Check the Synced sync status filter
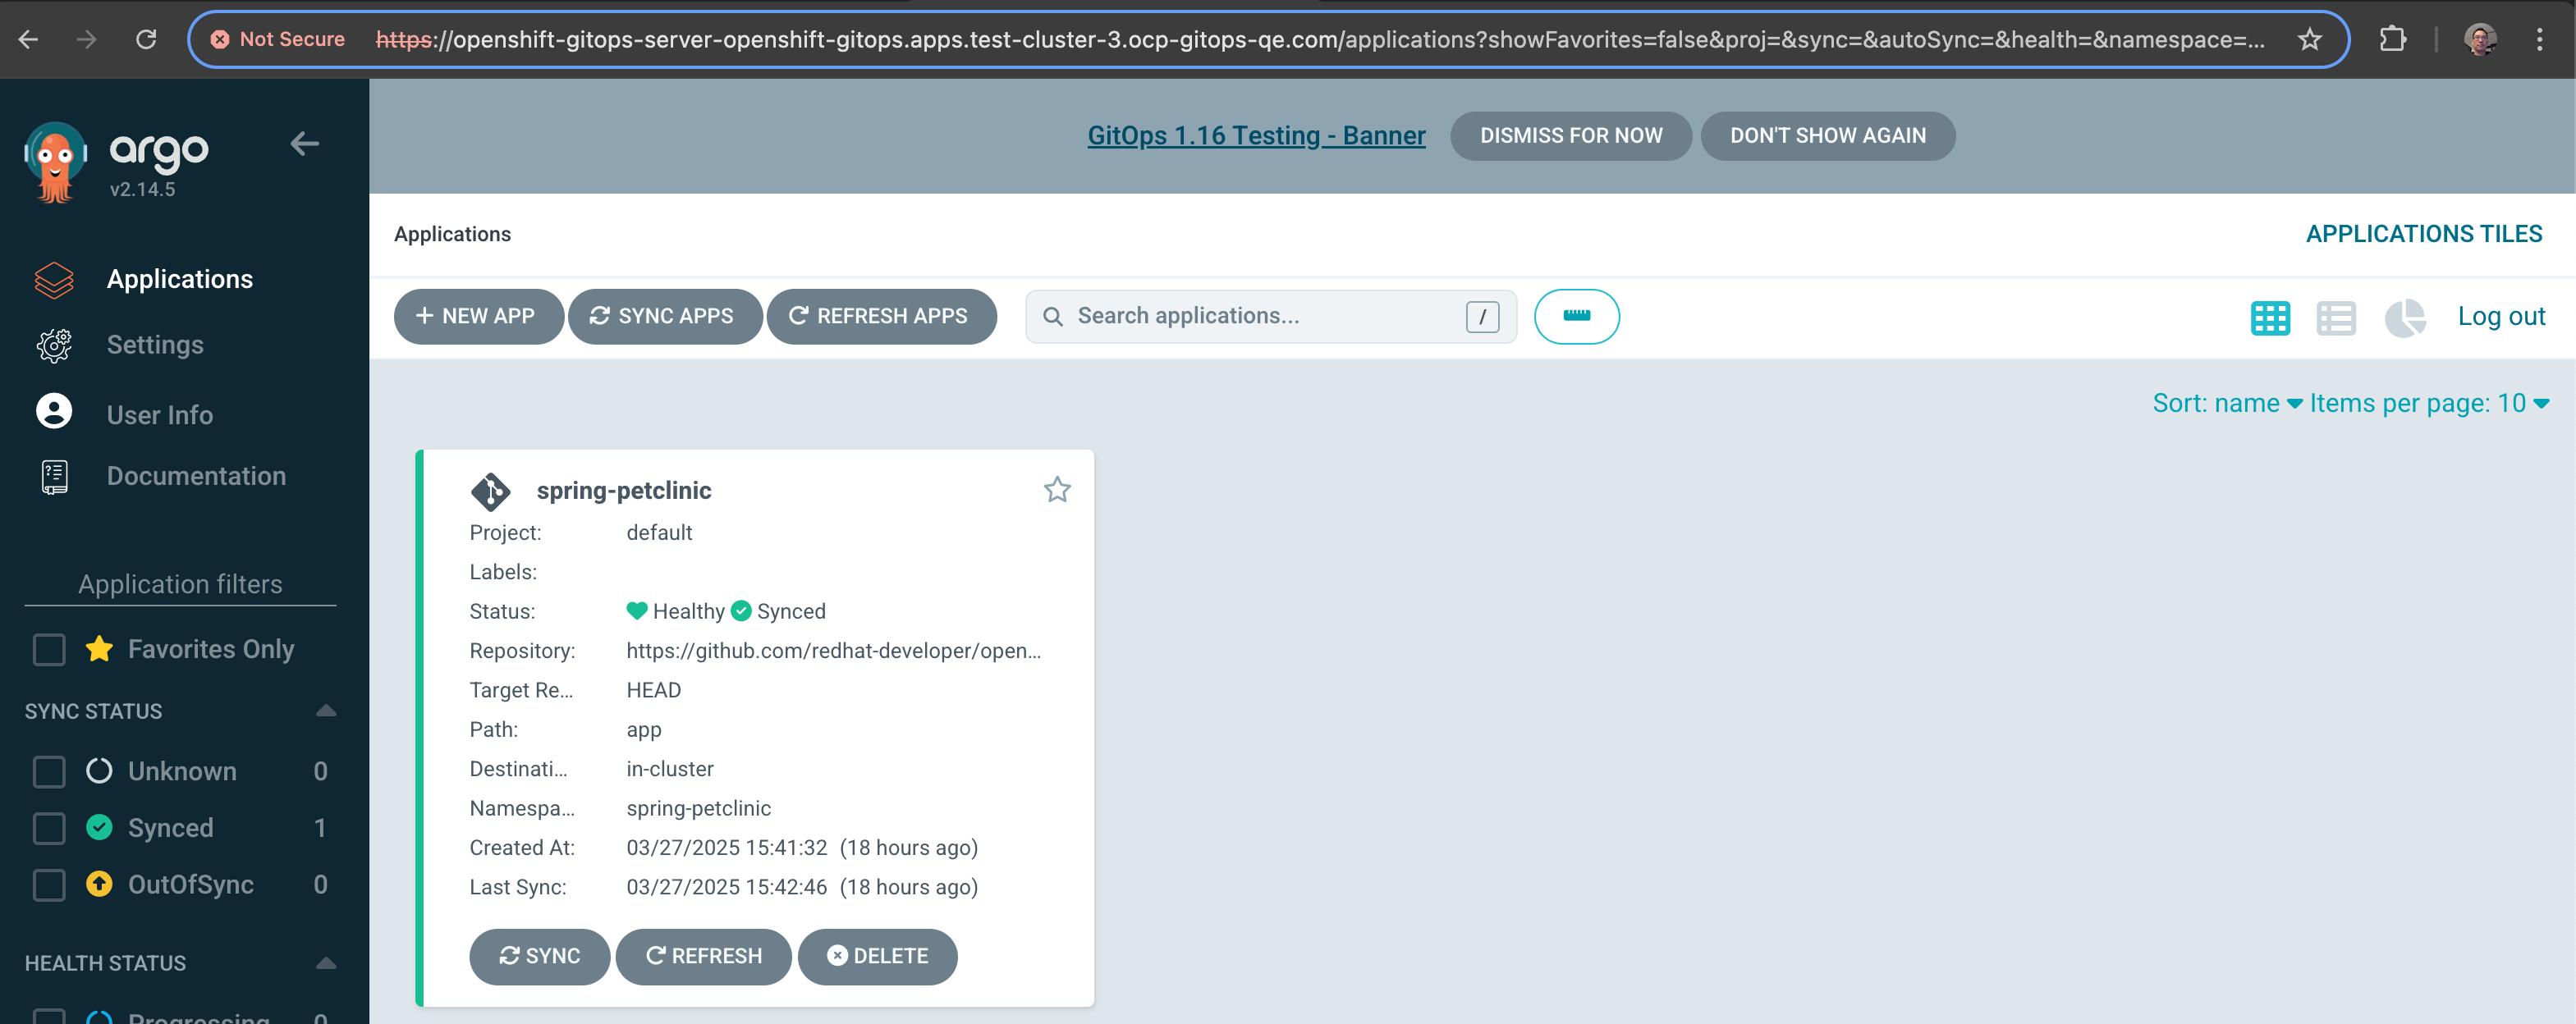Image resolution: width=2576 pixels, height=1024 pixels. pos(49,827)
